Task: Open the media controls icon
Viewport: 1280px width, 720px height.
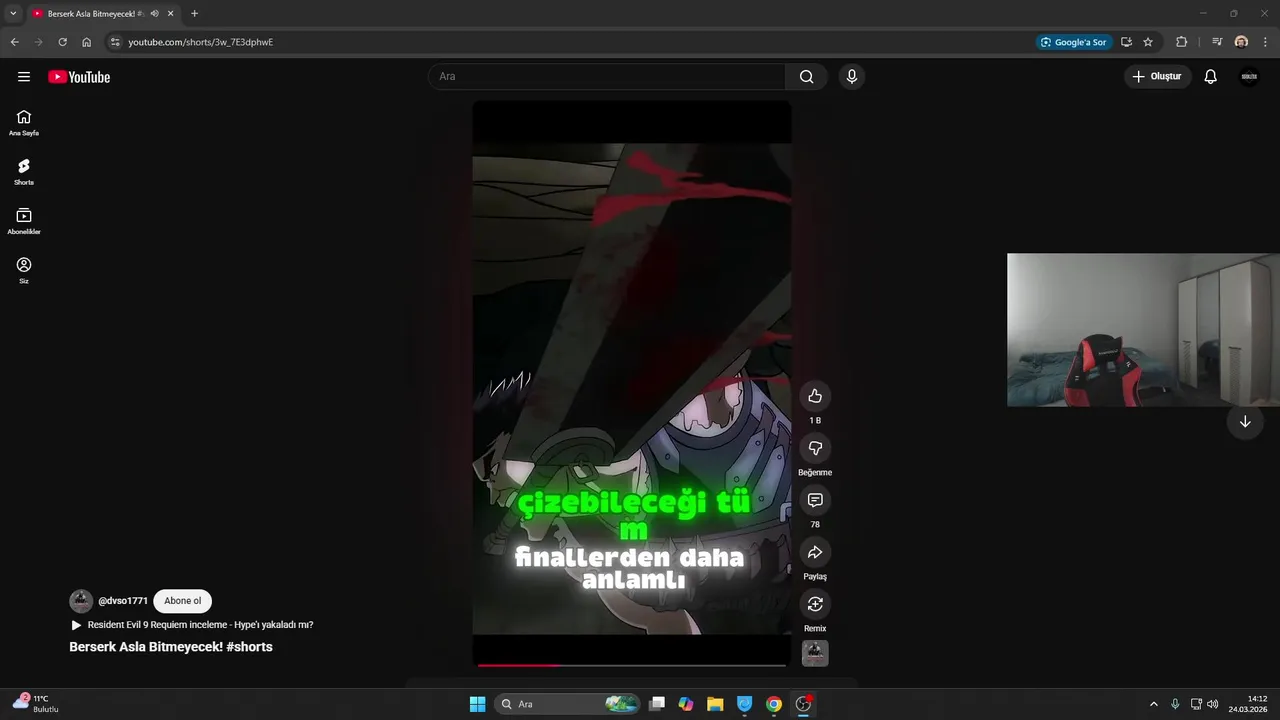Action: point(1217,42)
